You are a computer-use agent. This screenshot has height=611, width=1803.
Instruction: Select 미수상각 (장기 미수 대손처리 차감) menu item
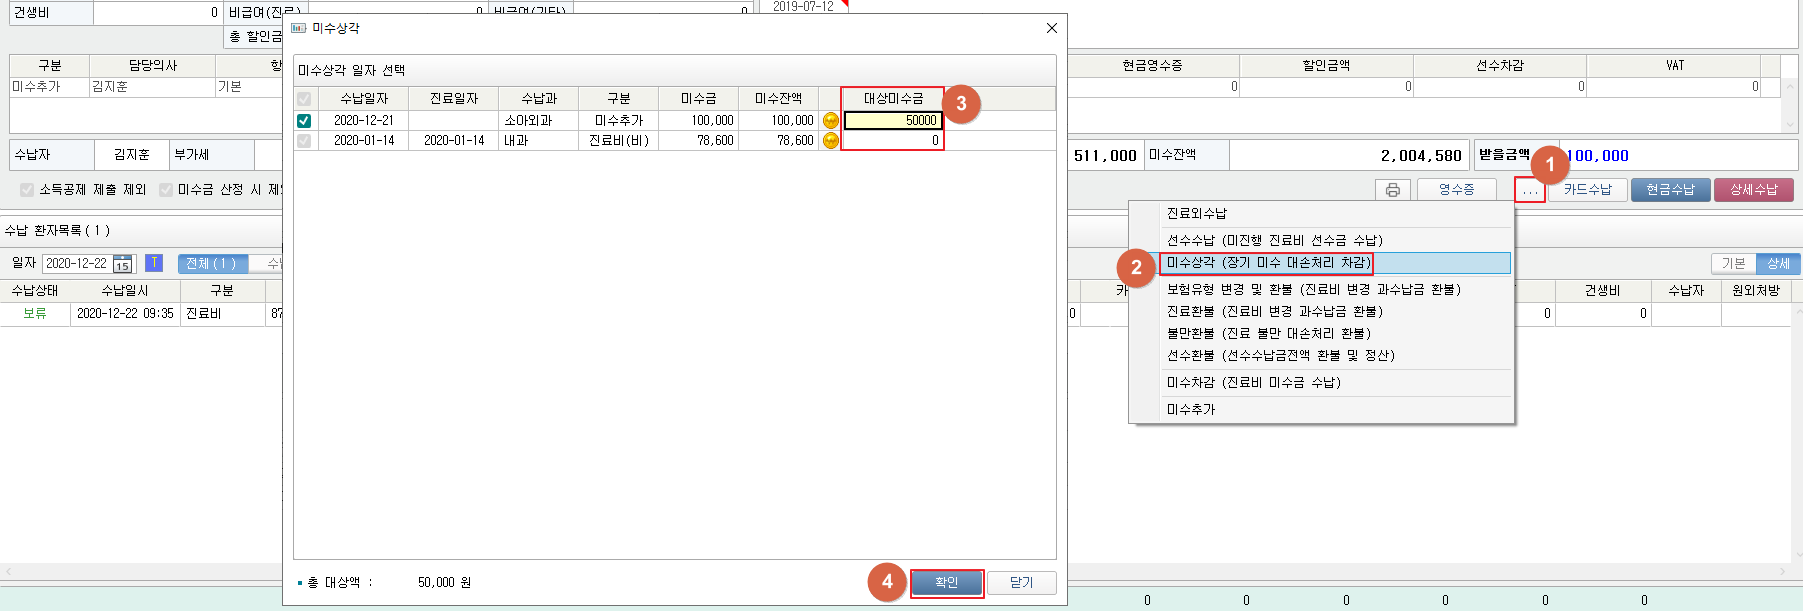coord(1268,263)
